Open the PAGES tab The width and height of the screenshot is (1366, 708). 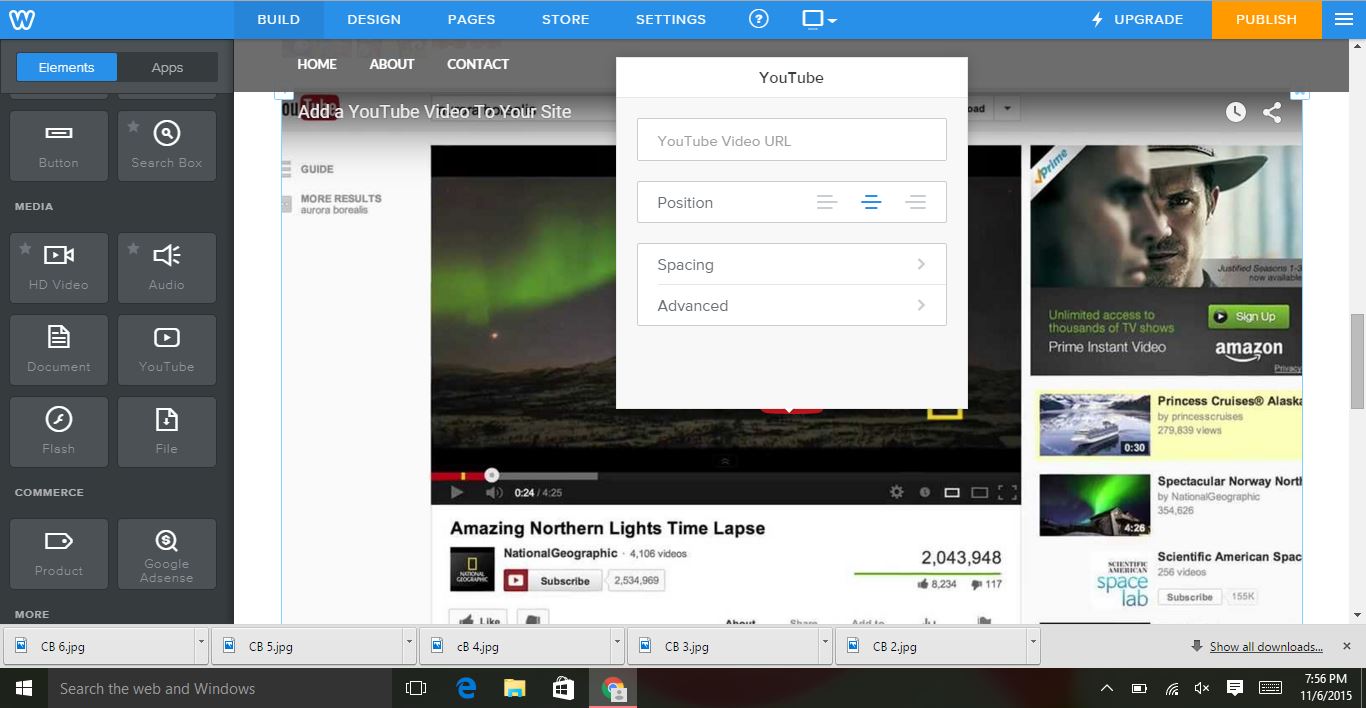(471, 19)
